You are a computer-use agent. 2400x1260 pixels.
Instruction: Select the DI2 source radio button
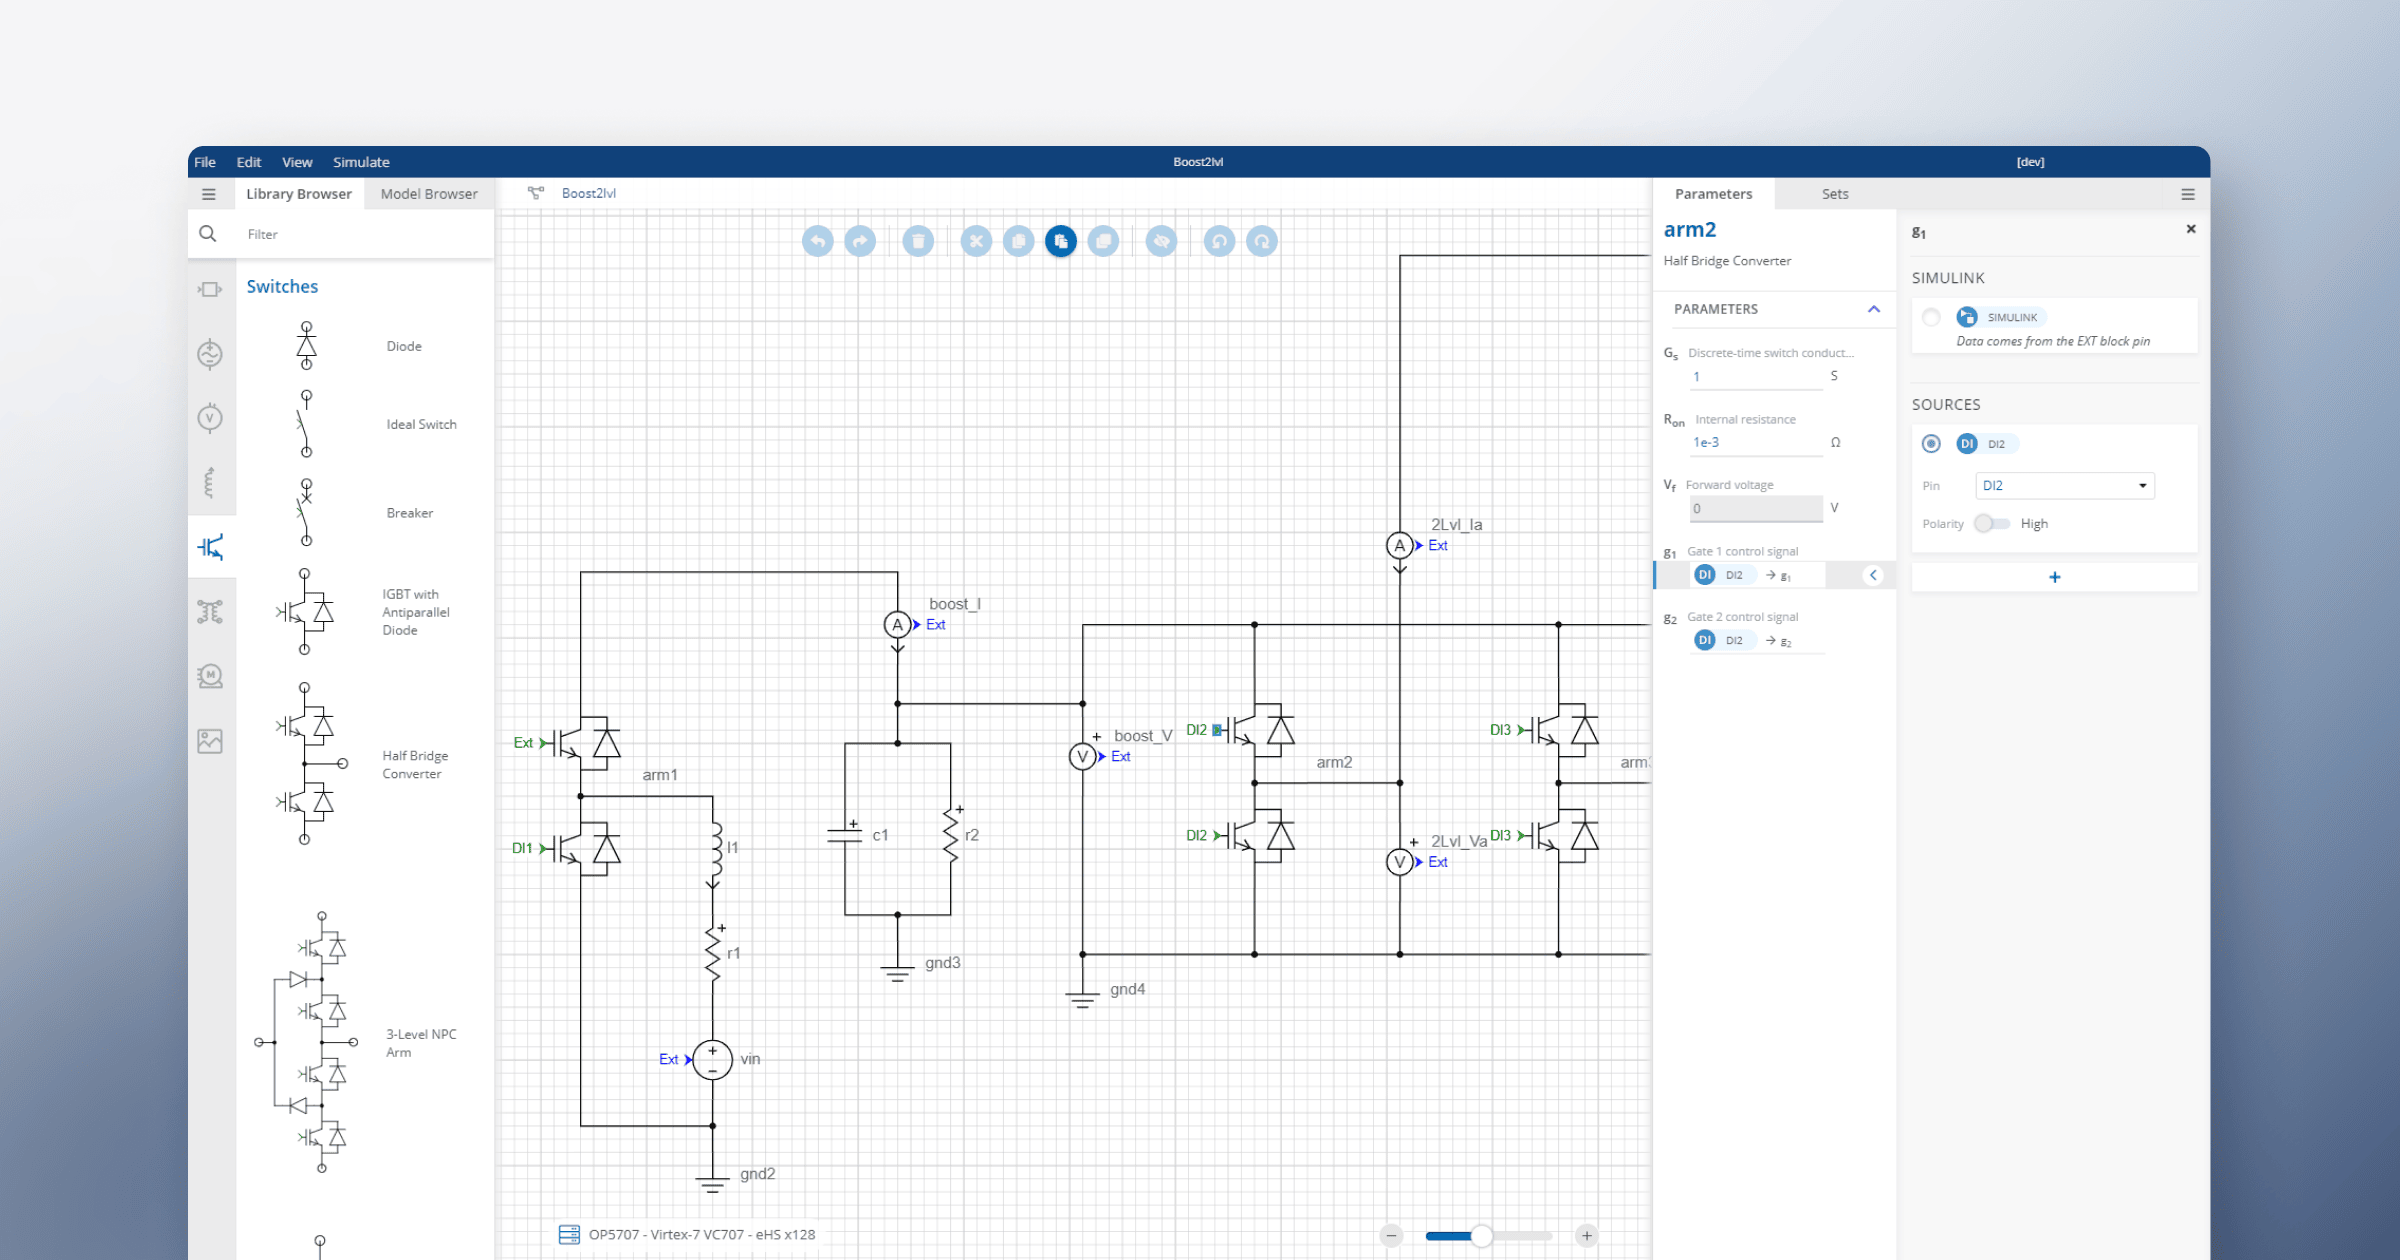(1932, 443)
